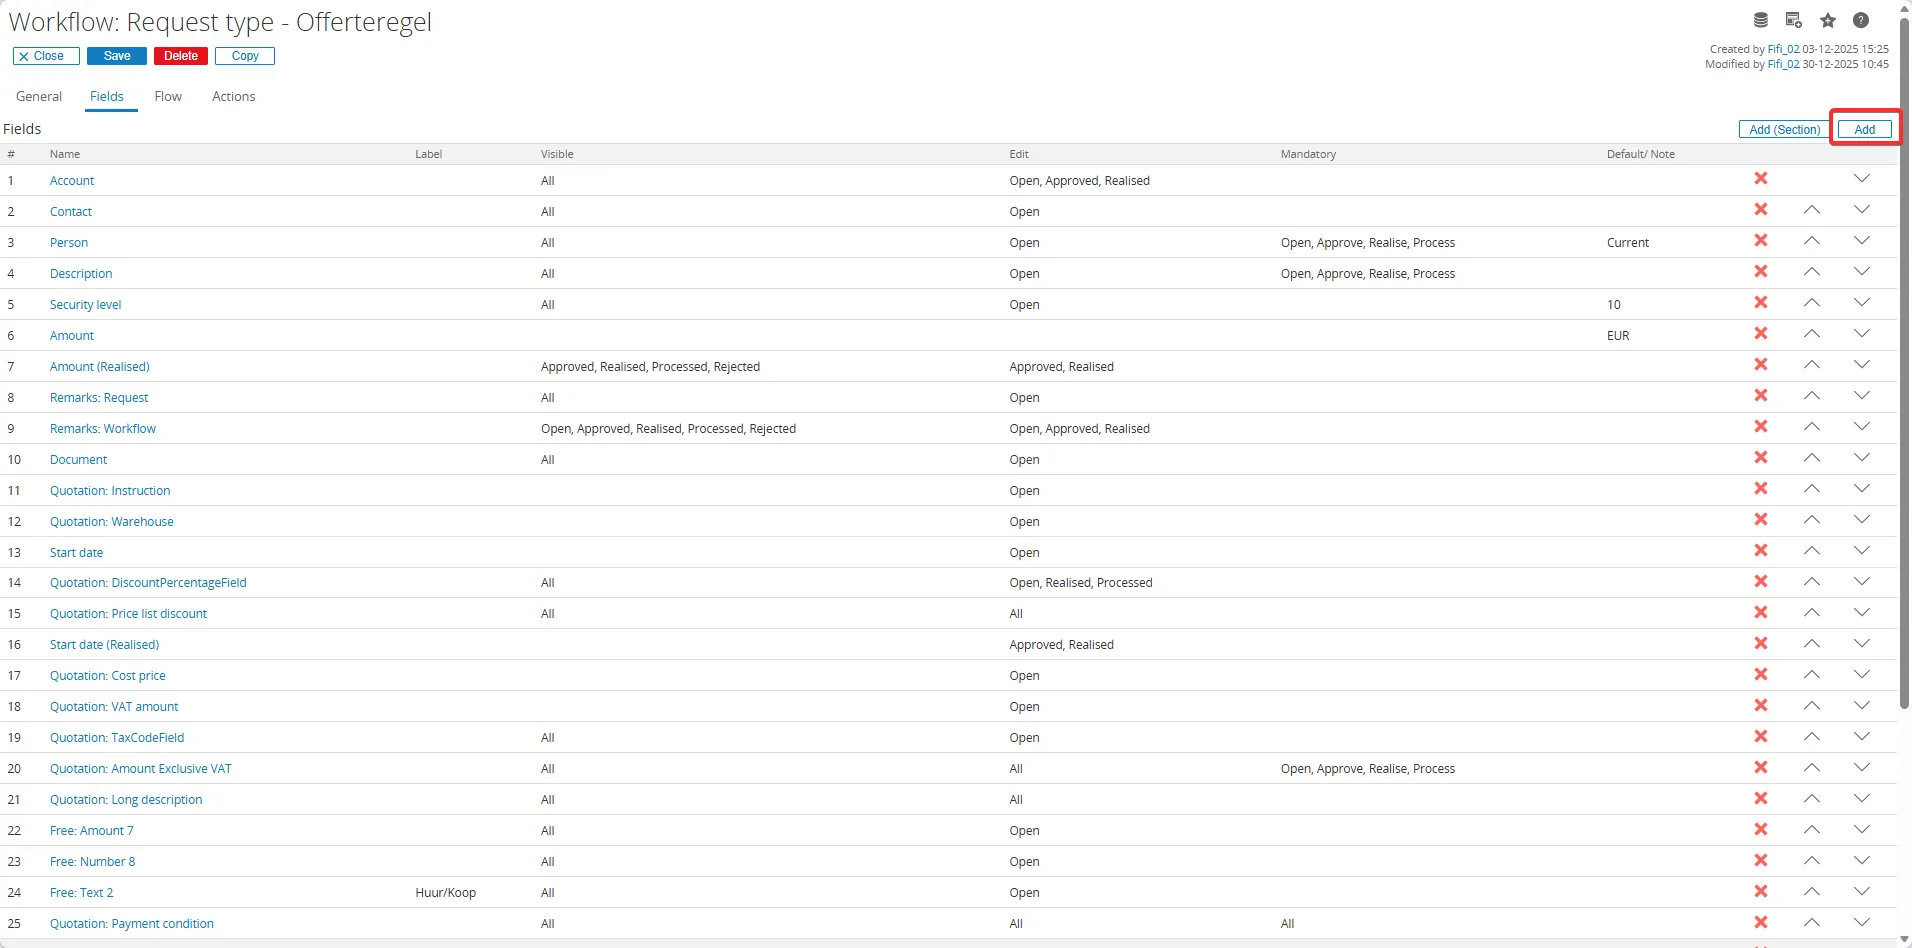Click the add-widget window icon in header

pos(1794,20)
